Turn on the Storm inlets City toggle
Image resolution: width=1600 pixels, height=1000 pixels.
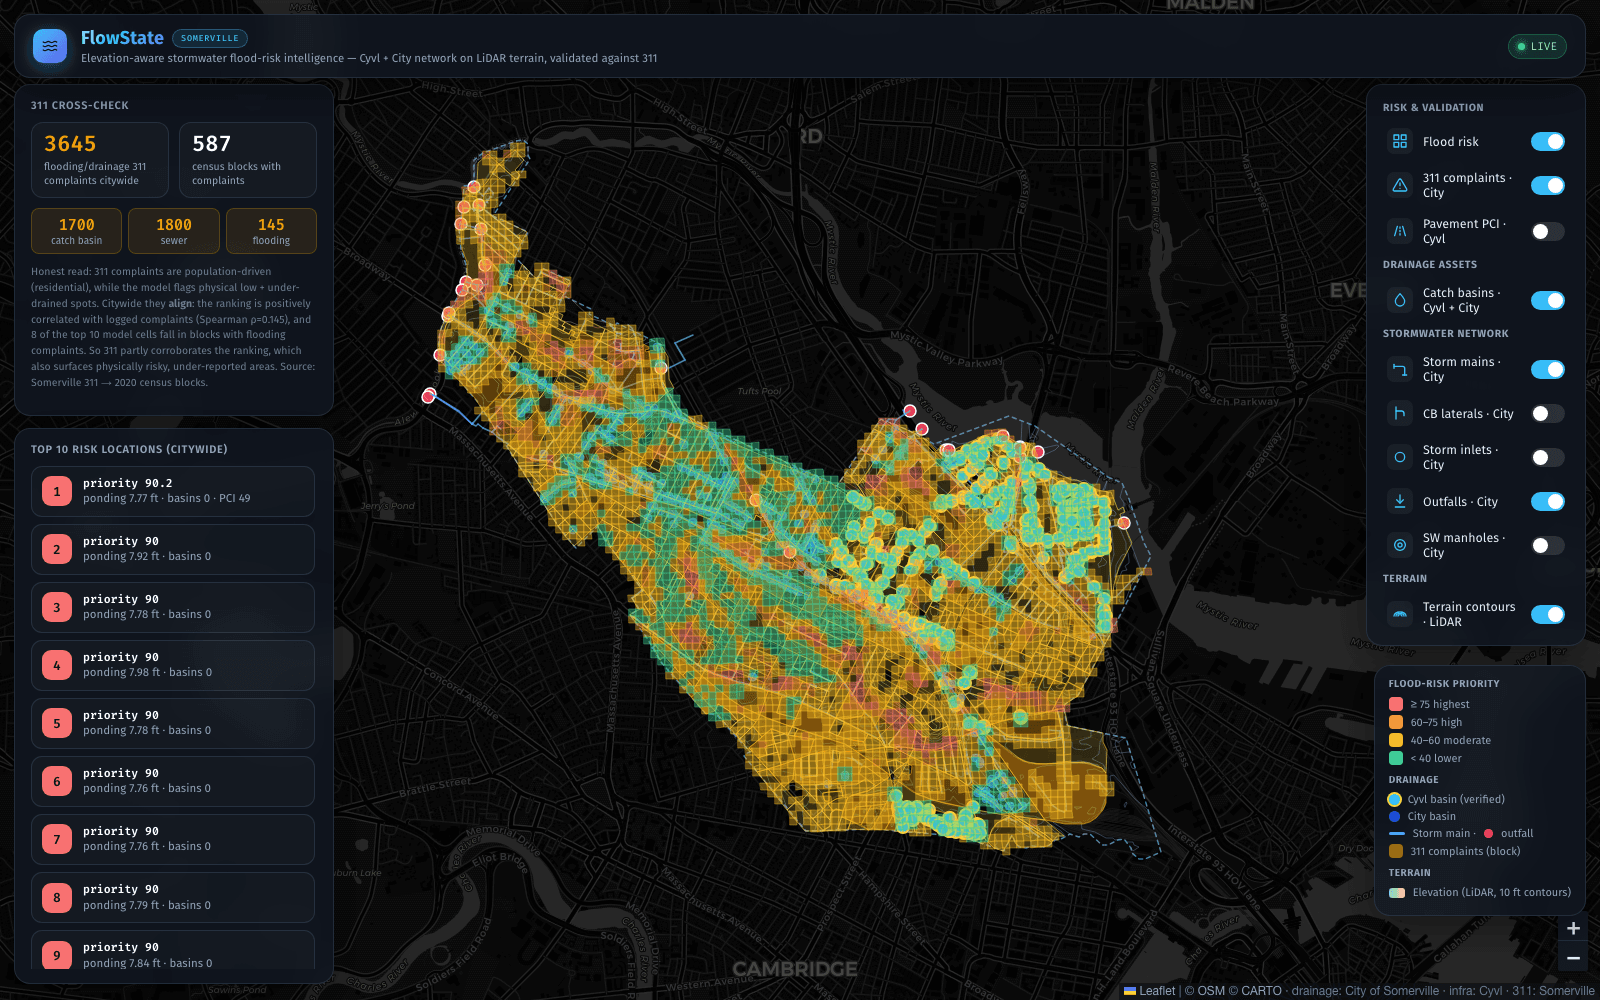[x=1548, y=457]
